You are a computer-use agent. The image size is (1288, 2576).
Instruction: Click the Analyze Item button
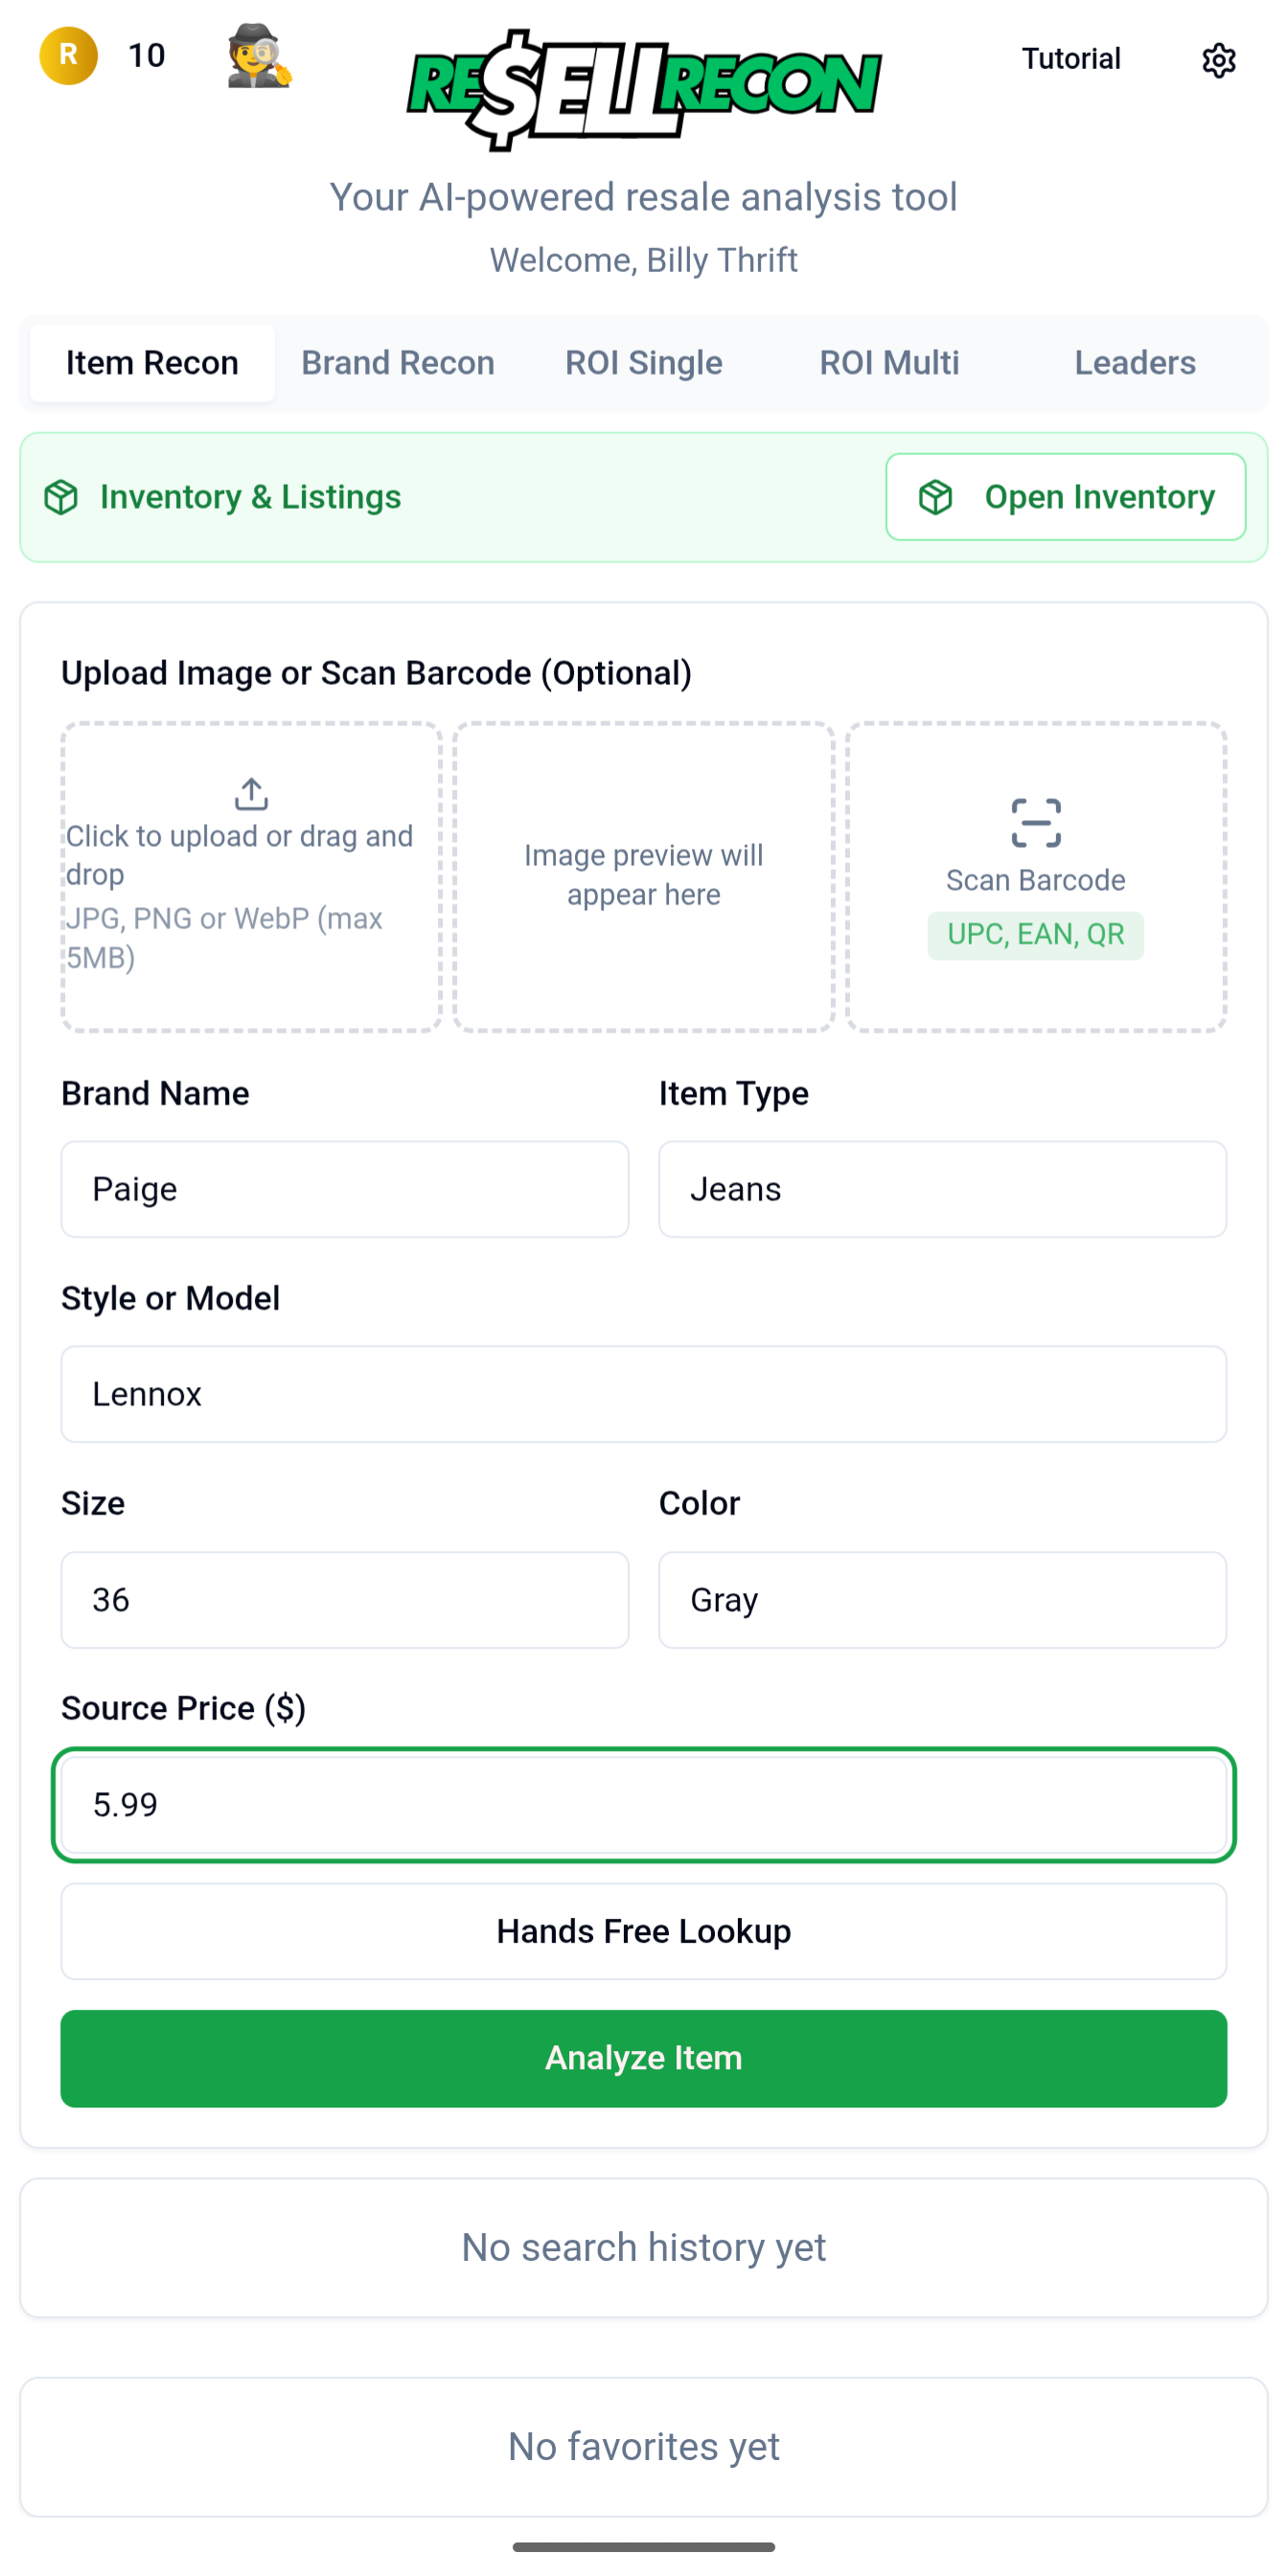coord(643,2058)
